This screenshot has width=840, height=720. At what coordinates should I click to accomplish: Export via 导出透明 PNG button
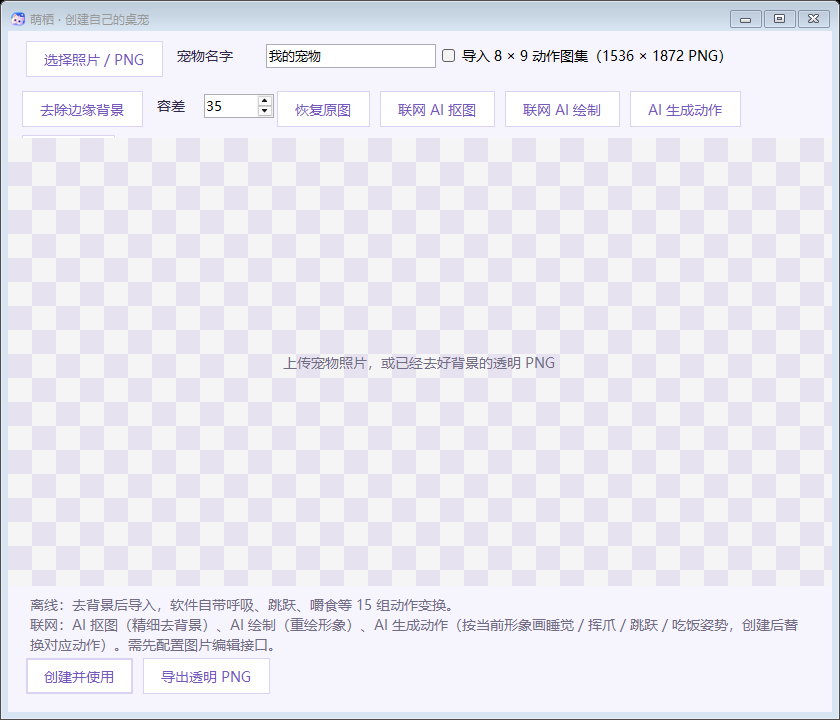(x=206, y=677)
